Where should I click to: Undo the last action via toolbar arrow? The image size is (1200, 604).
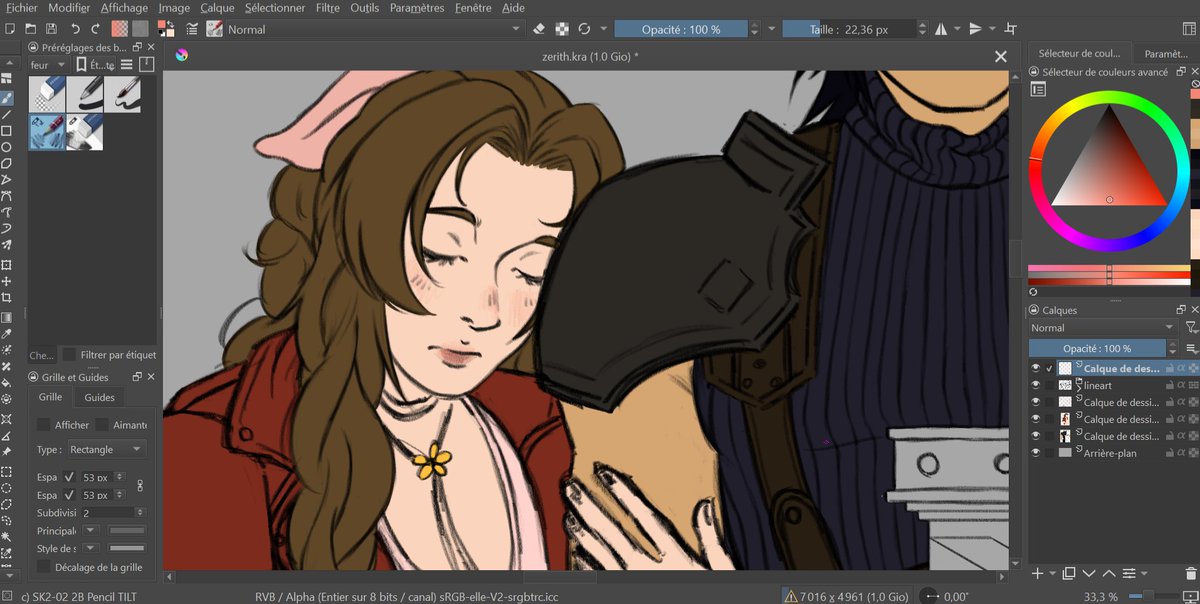click(75, 30)
